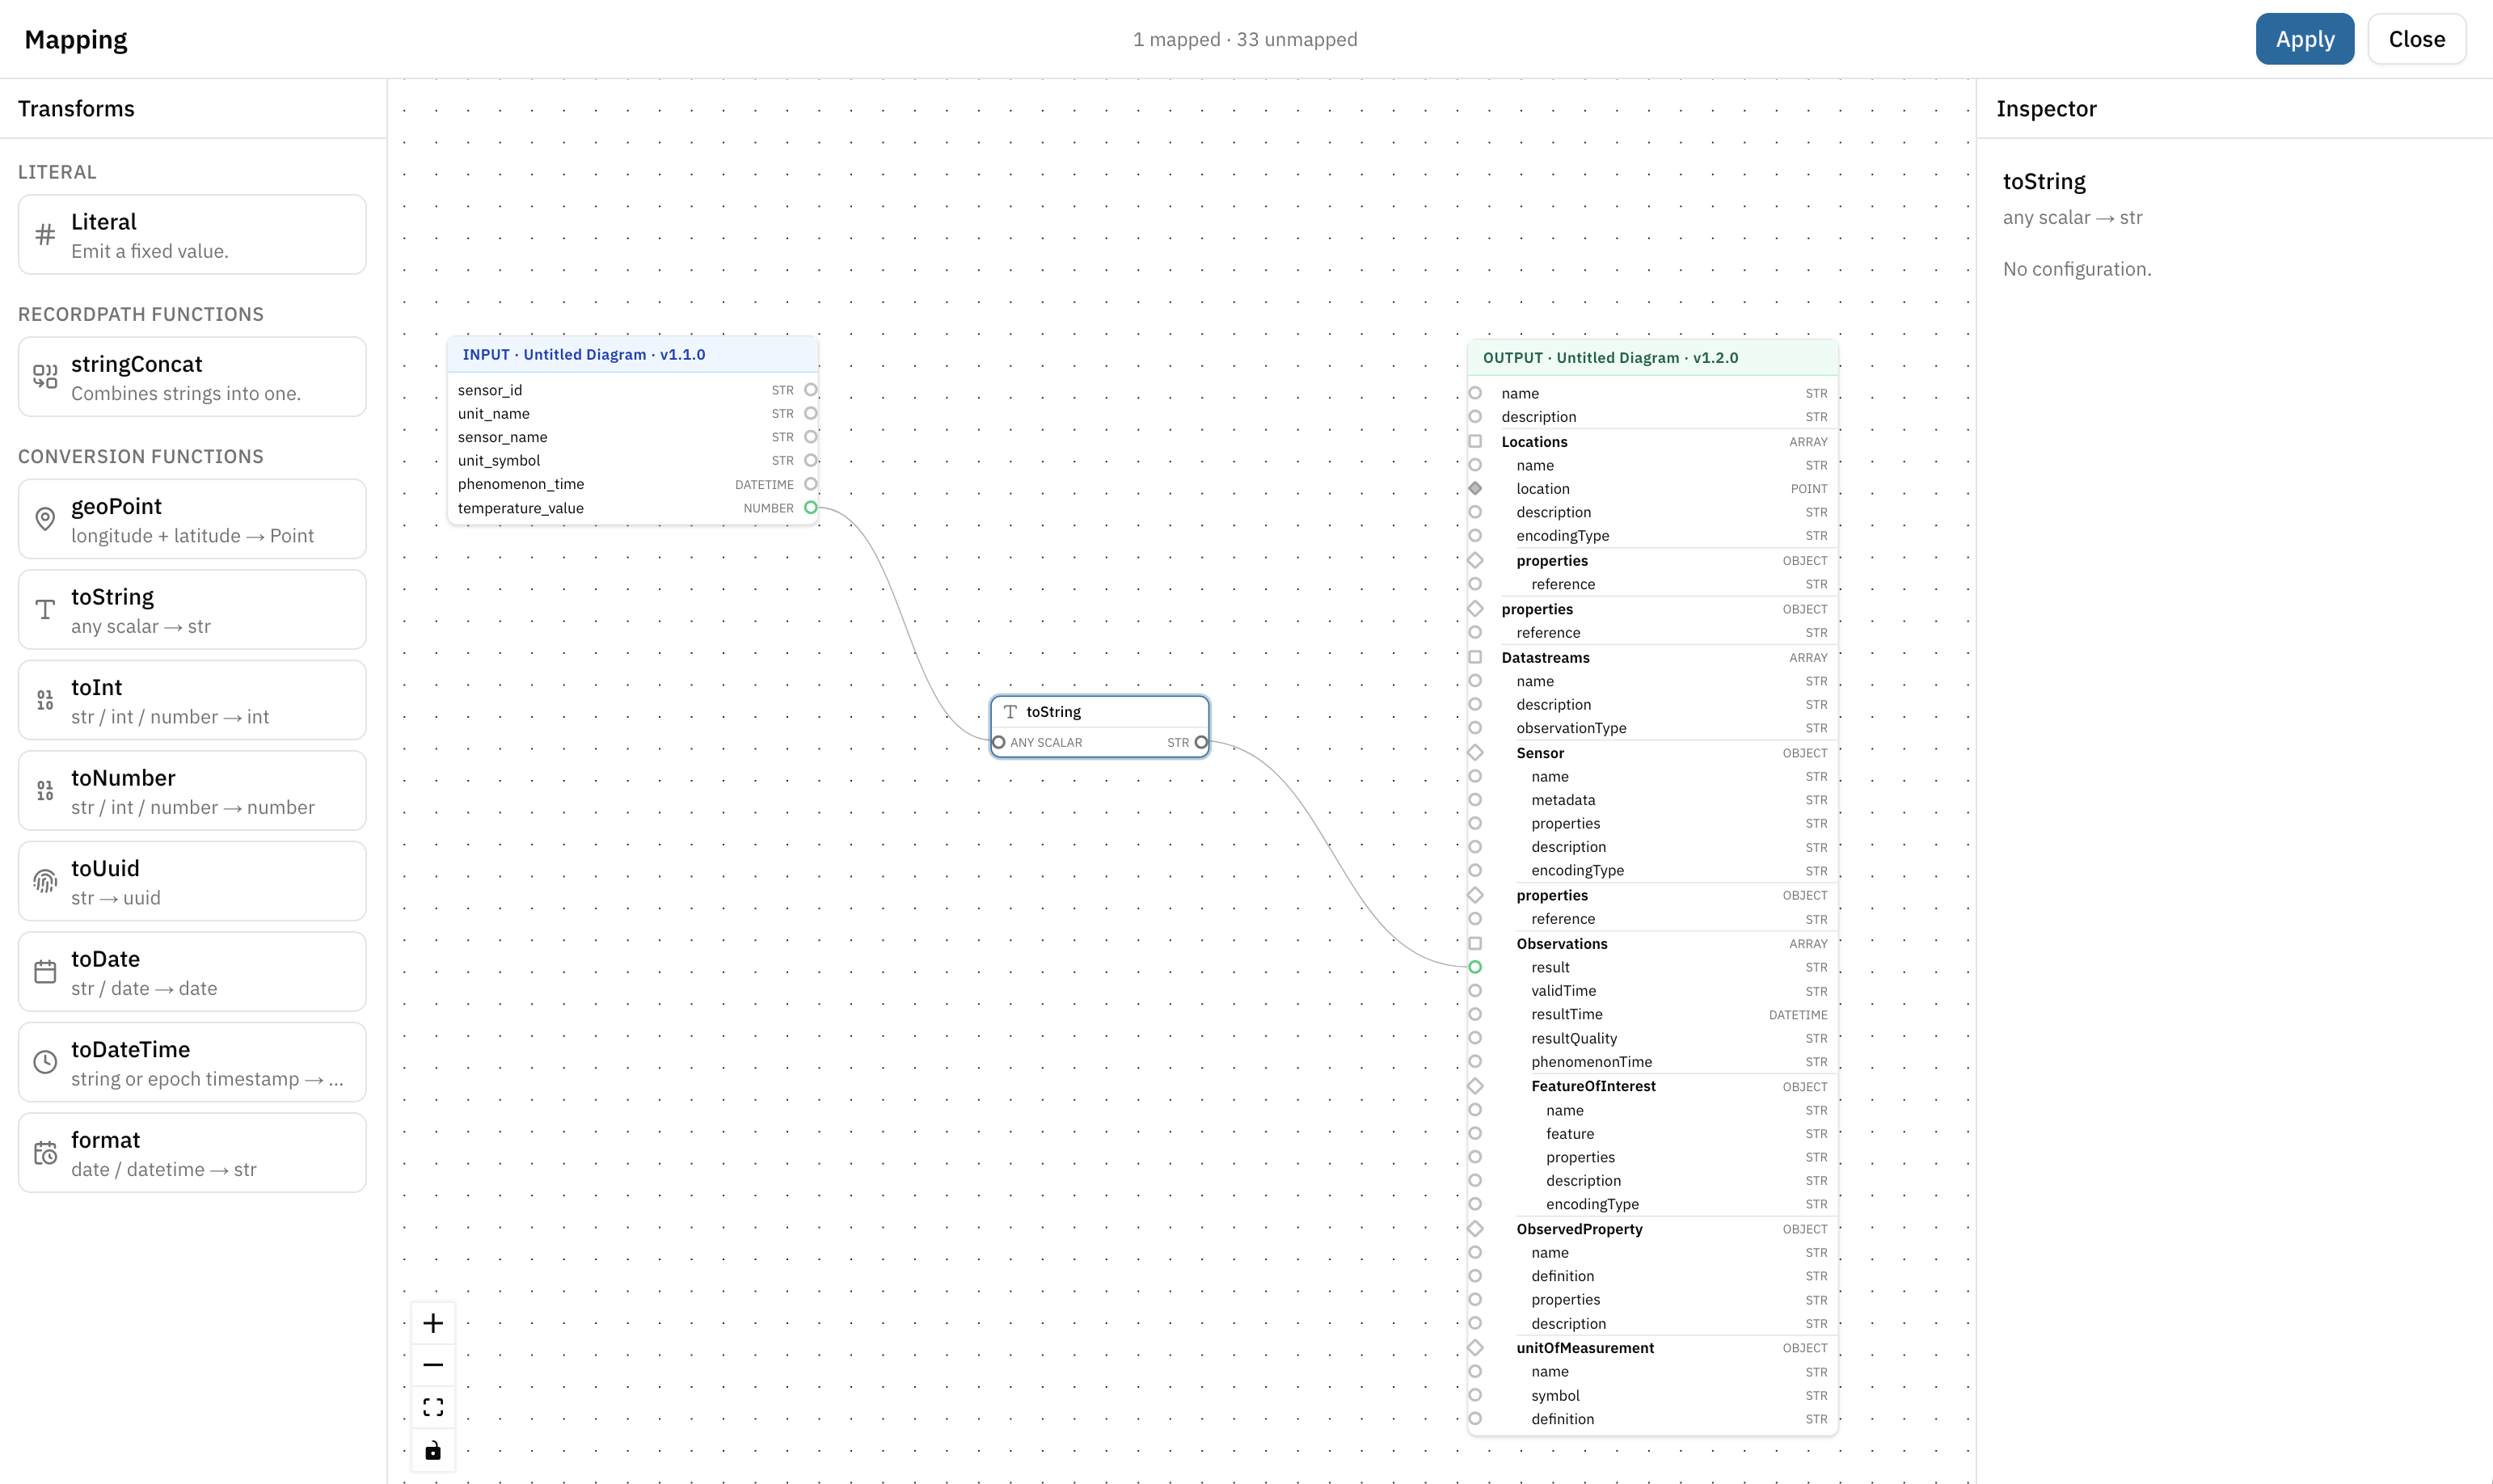Image resolution: width=2493 pixels, height=1484 pixels.
Task: Fit view with the fullscreen icon
Action: pyautogui.click(x=433, y=1407)
